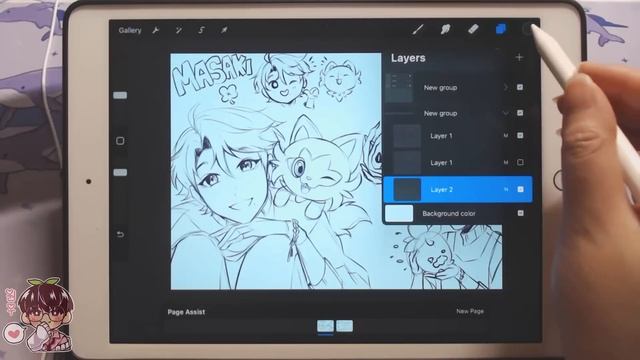
Task: Activate the Transform arrow tool
Action: (x=224, y=30)
